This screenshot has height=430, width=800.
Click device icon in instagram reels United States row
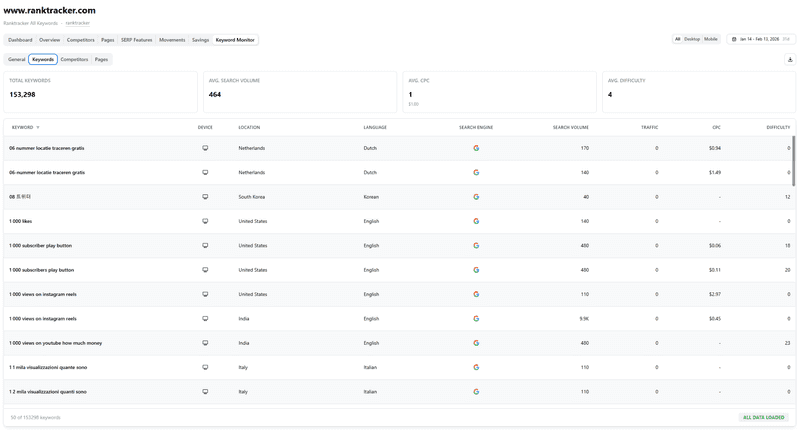coord(205,294)
